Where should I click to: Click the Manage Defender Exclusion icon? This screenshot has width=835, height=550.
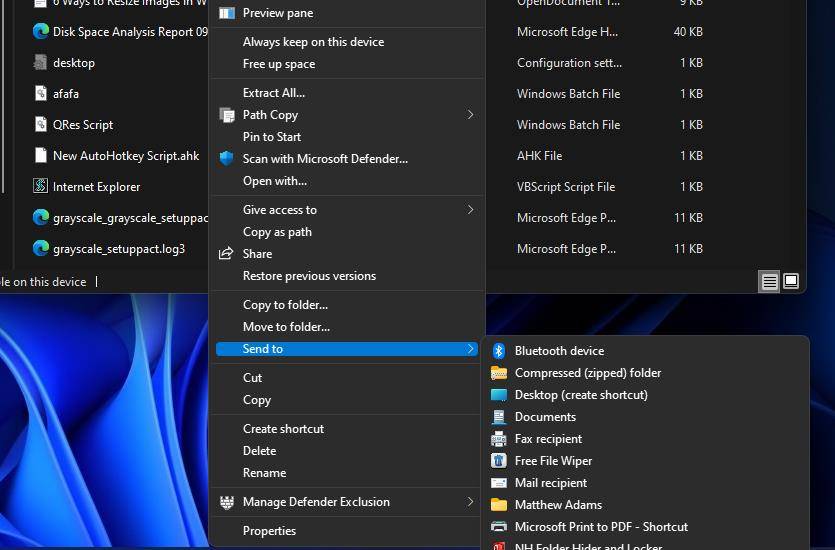[x=227, y=502]
